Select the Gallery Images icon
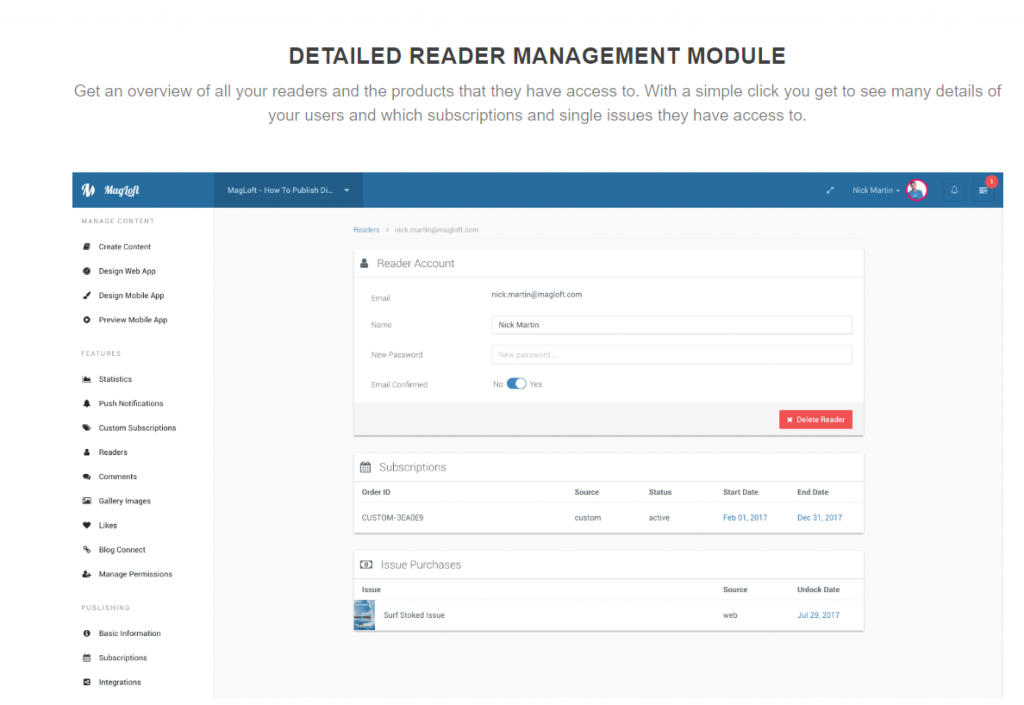1024x705 pixels. (85, 500)
